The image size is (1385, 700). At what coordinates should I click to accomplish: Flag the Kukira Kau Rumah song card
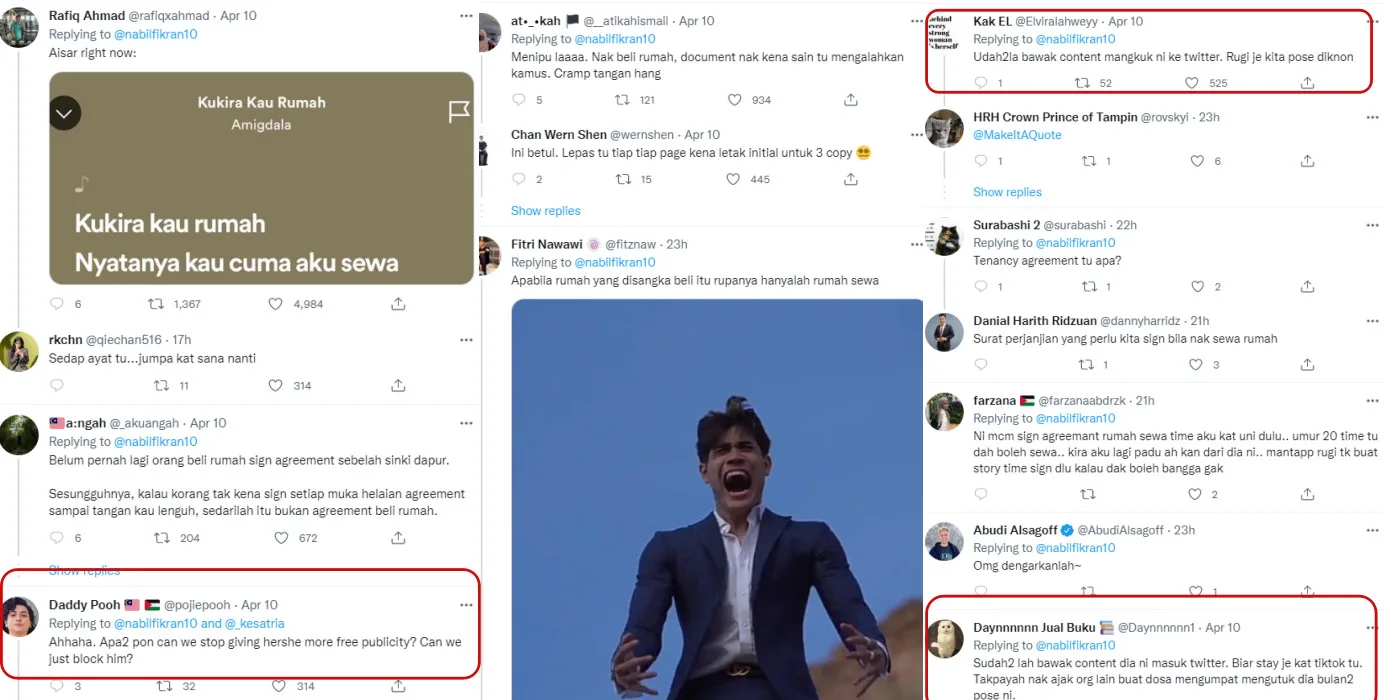(458, 112)
